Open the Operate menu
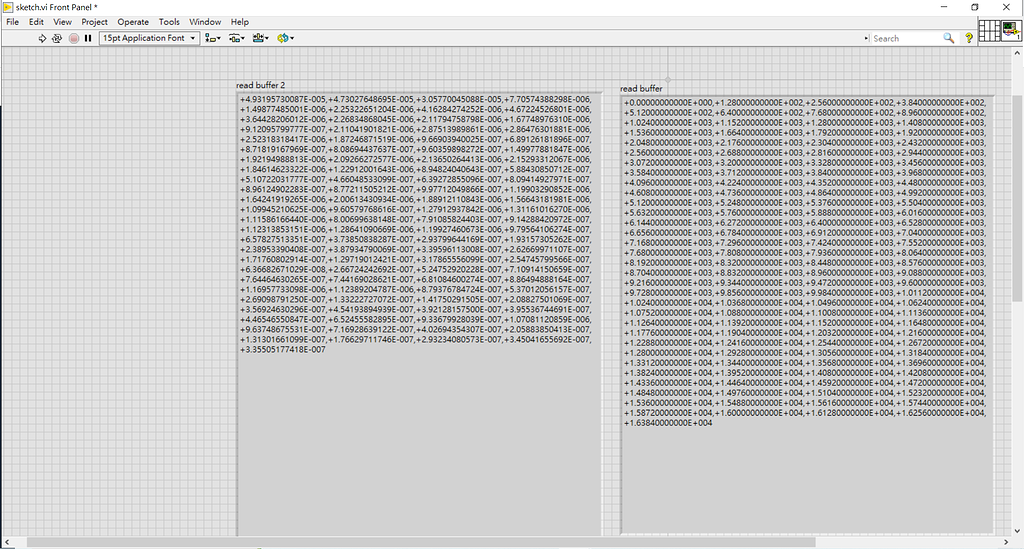Viewport: 1024px width, 549px height. point(133,21)
